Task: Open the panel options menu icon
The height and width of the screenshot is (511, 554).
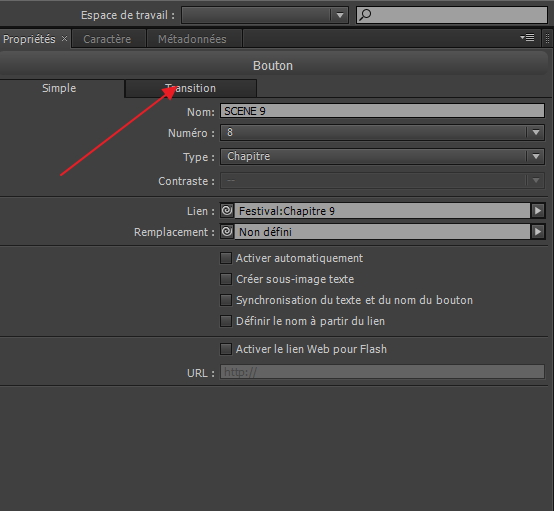Action: coord(527,37)
